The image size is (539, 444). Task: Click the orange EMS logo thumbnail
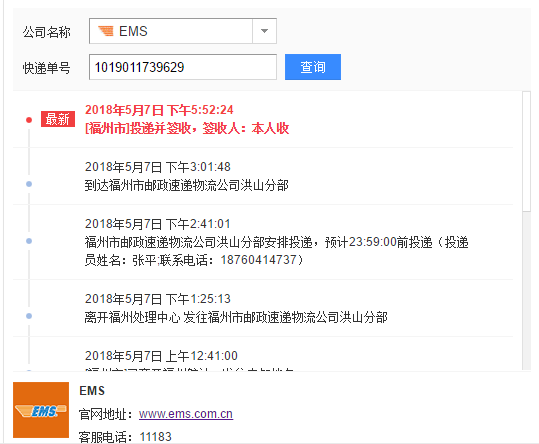pyautogui.click(x=41, y=410)
